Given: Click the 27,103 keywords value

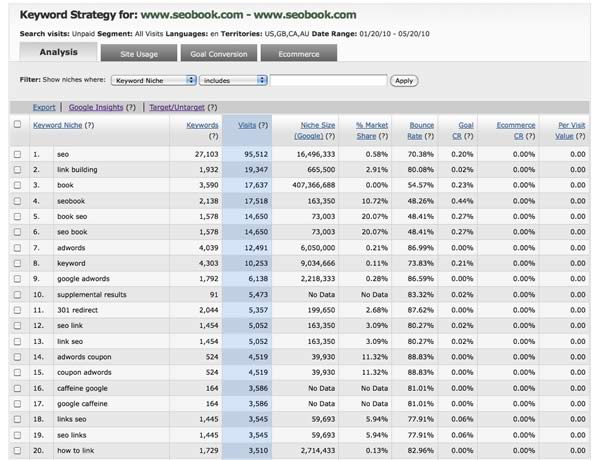Looking at the screenshot, I should point(206,154).
